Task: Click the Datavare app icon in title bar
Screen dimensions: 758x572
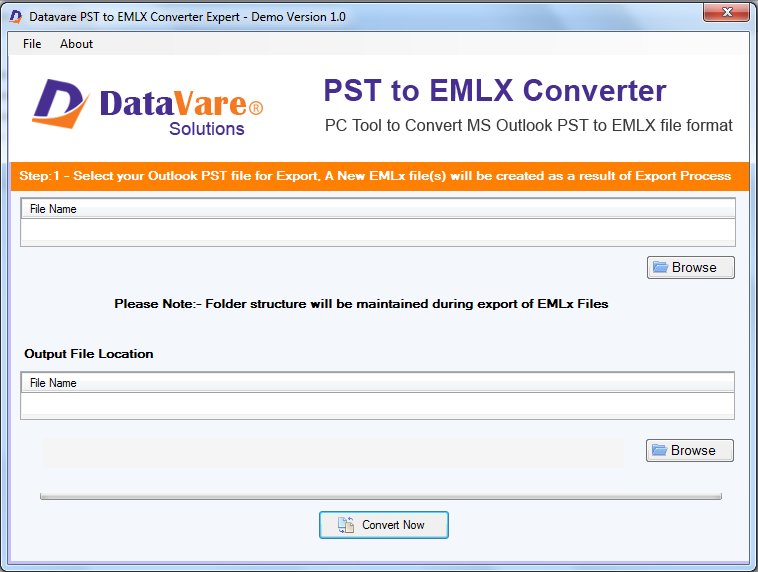Action: pyautogui.click(x=15, y=16)
